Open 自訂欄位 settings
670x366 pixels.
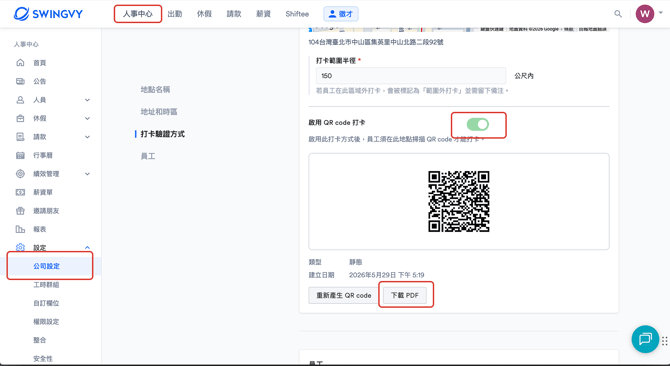click(46, 303)
